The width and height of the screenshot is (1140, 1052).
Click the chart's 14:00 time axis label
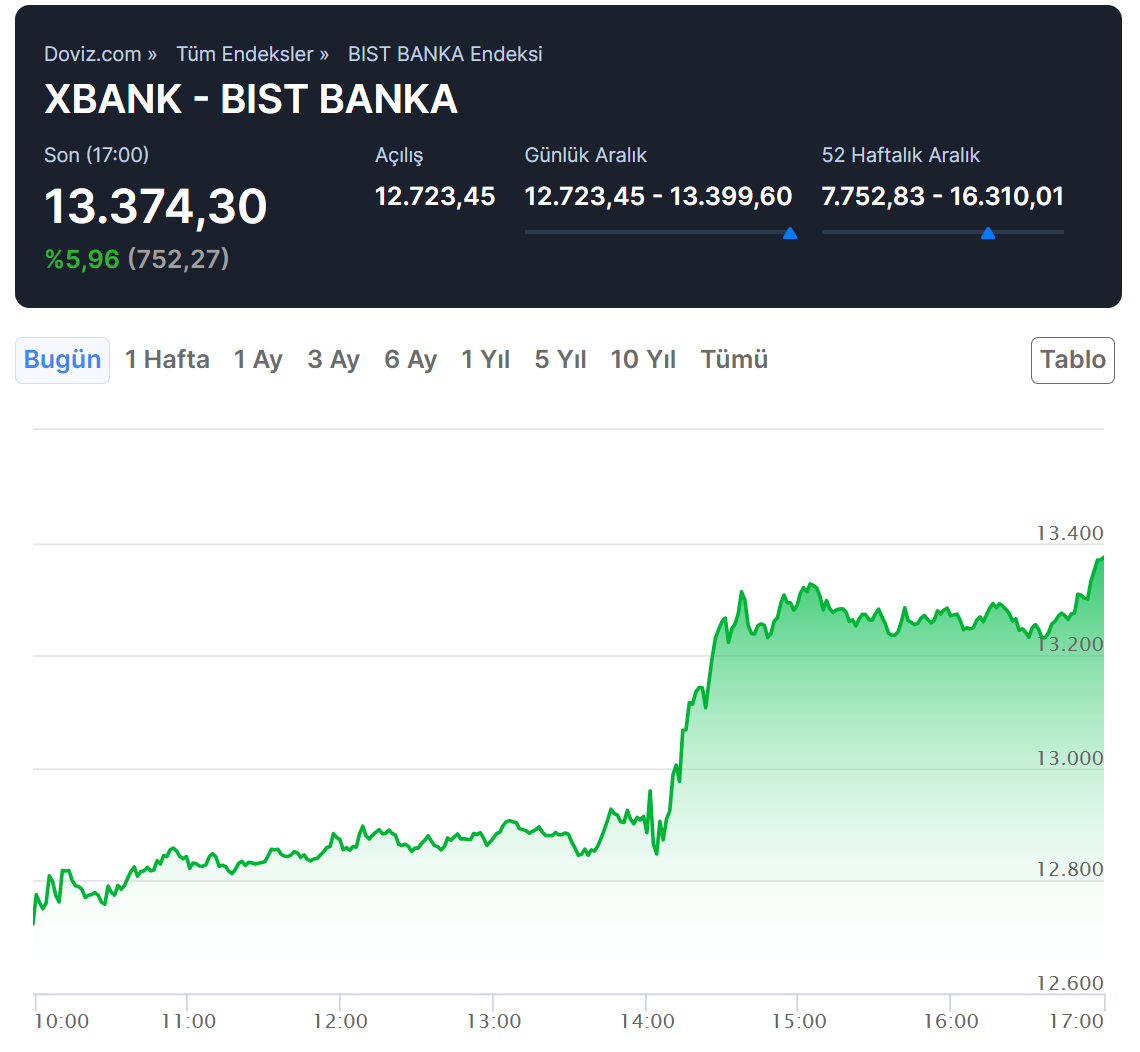tap(647, 1021)
